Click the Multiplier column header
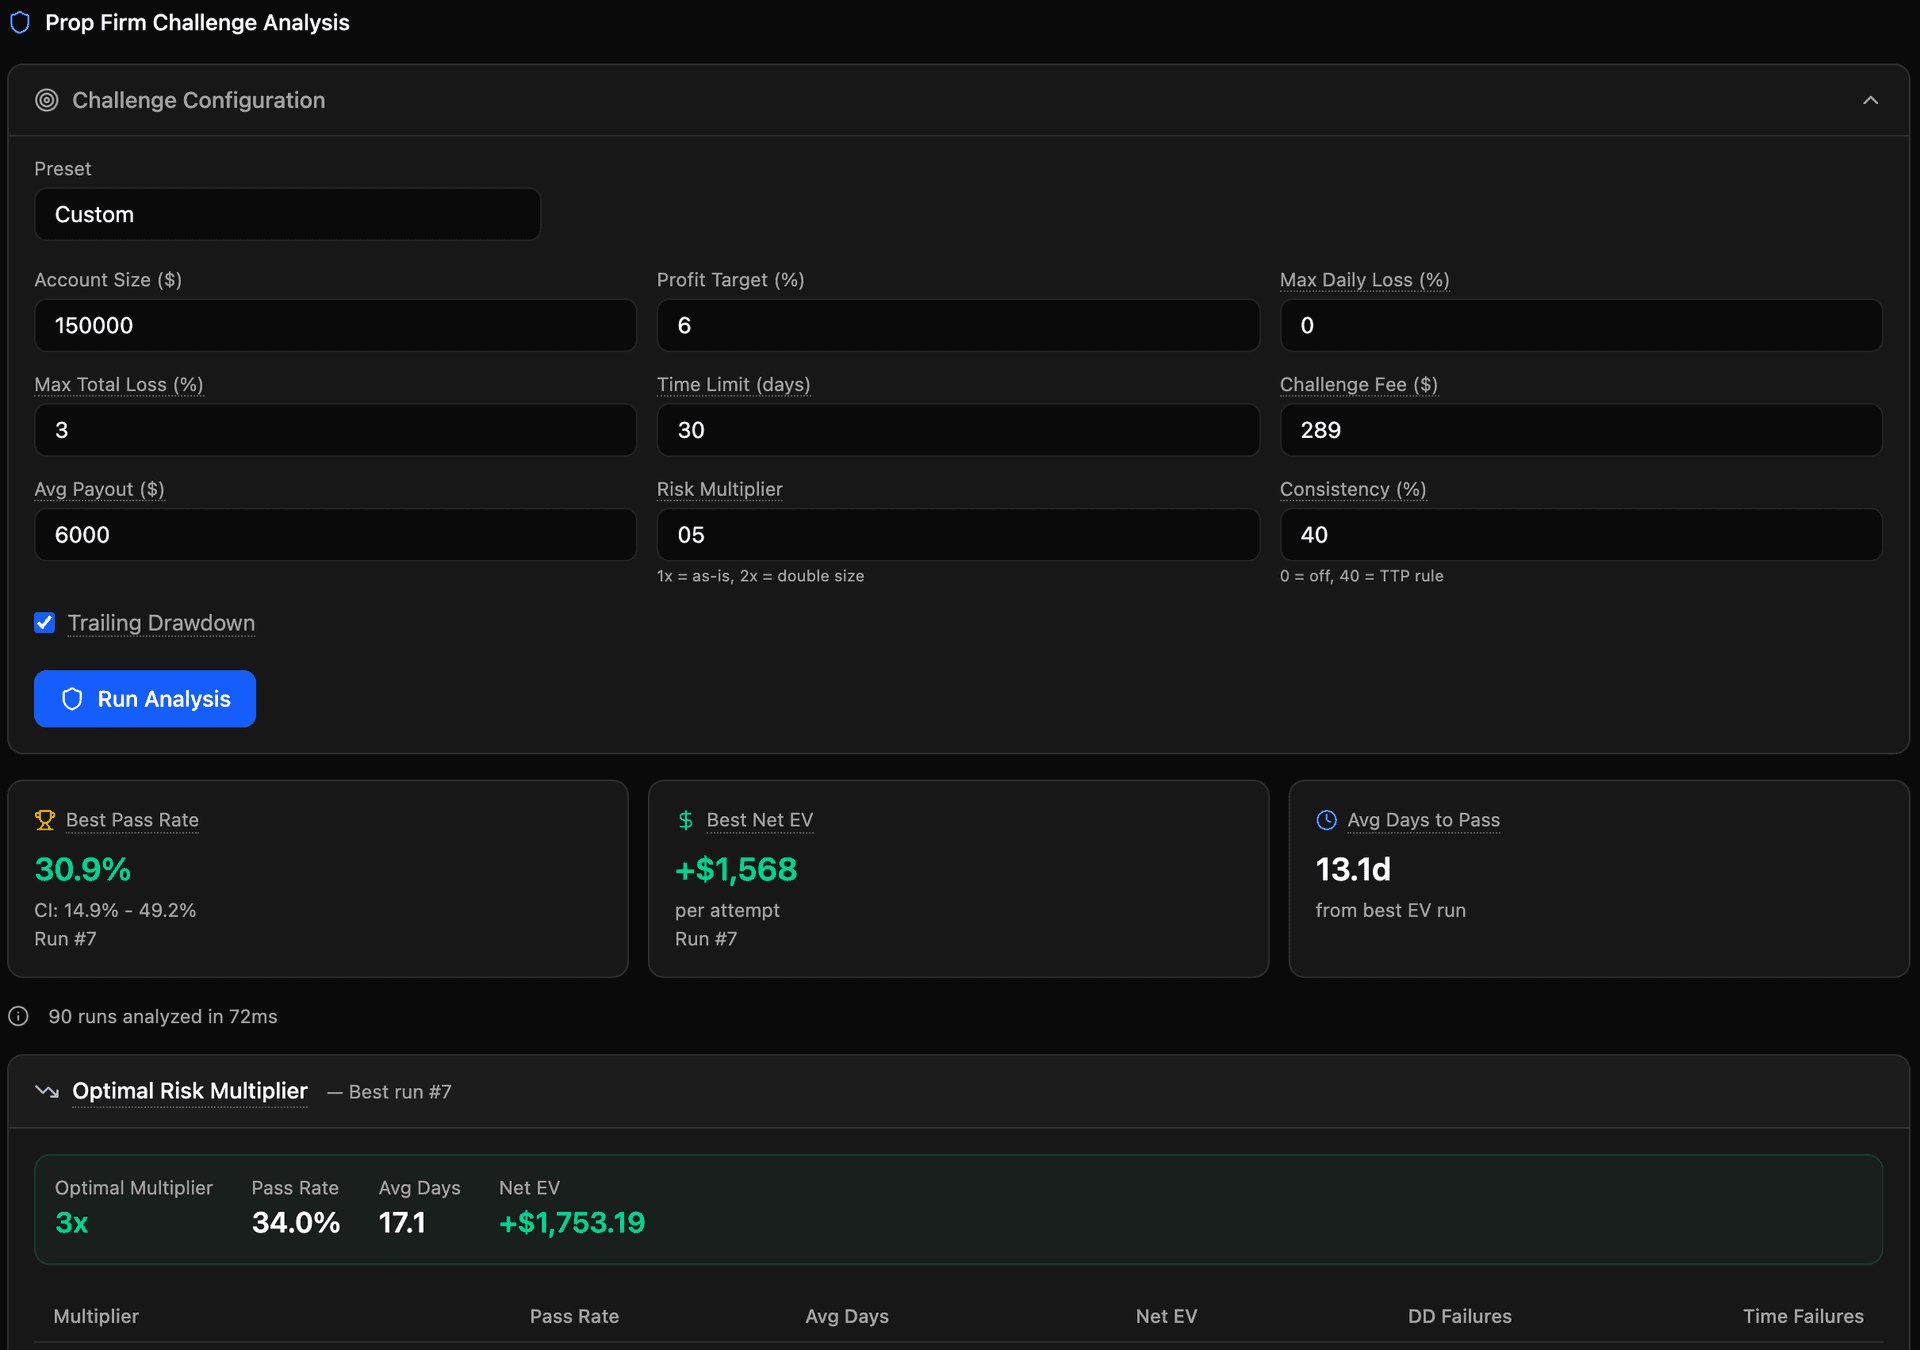The image size is (1920, 1350). click(96, 1316)
